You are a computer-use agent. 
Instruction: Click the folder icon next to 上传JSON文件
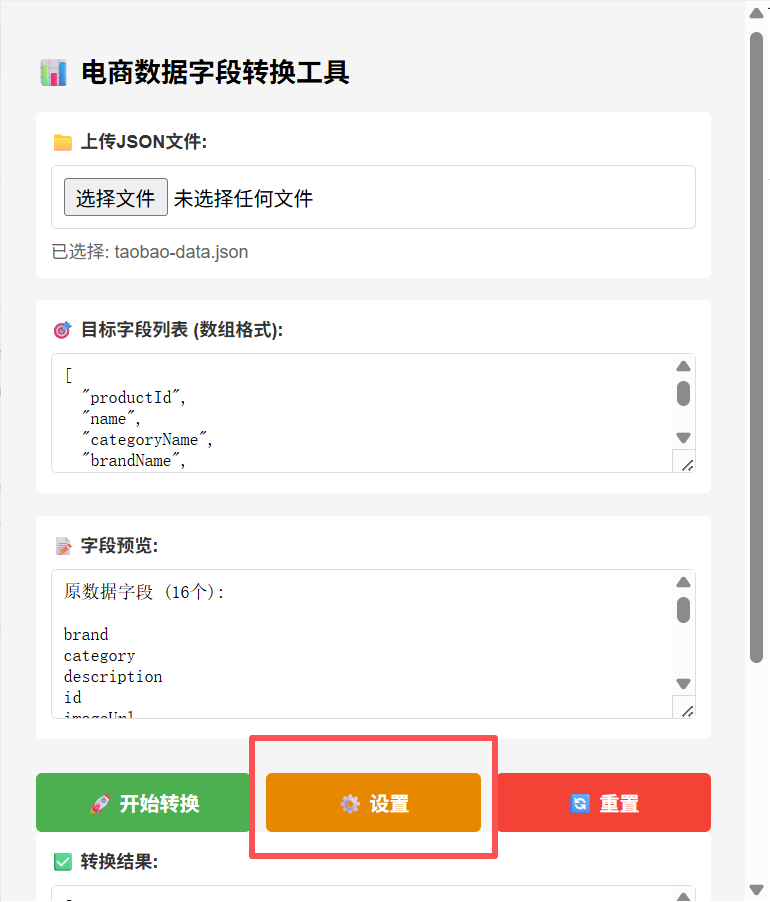click(x=63, y=142)
